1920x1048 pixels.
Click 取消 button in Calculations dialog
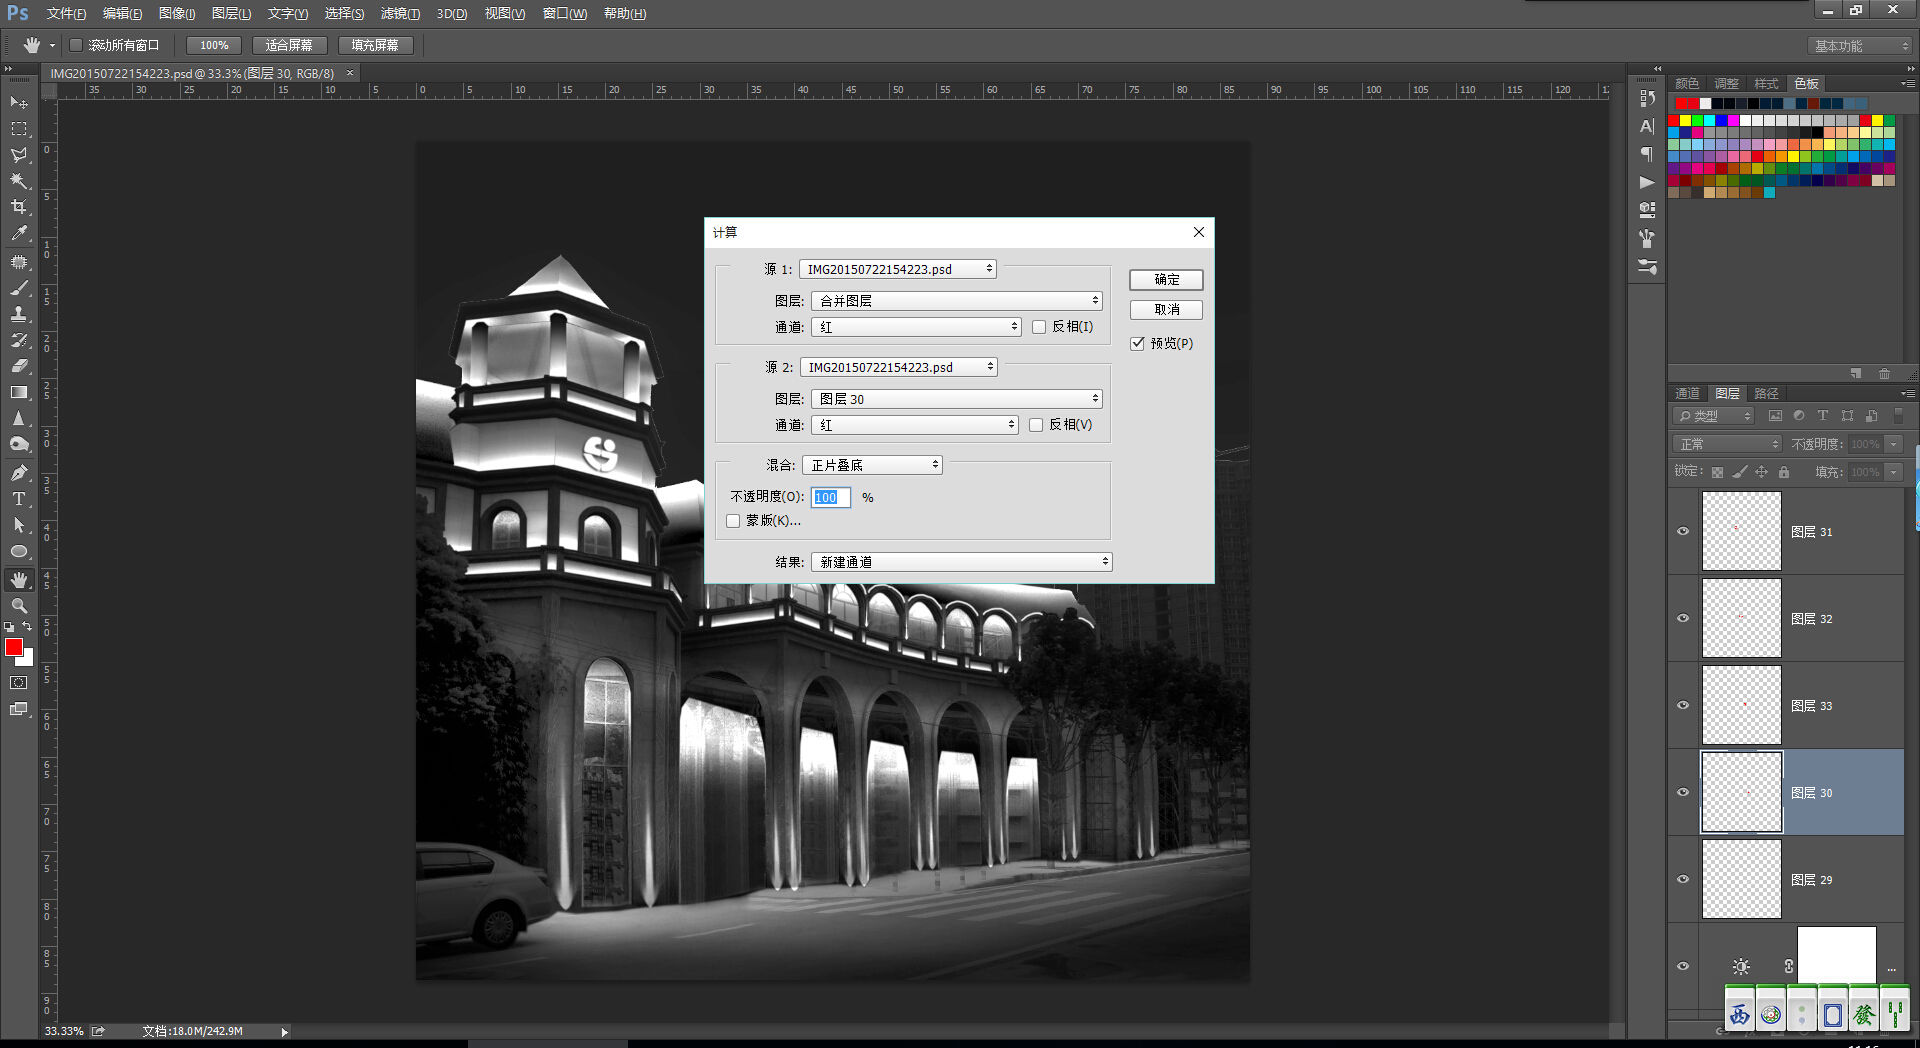click(x=1166, y=310)
